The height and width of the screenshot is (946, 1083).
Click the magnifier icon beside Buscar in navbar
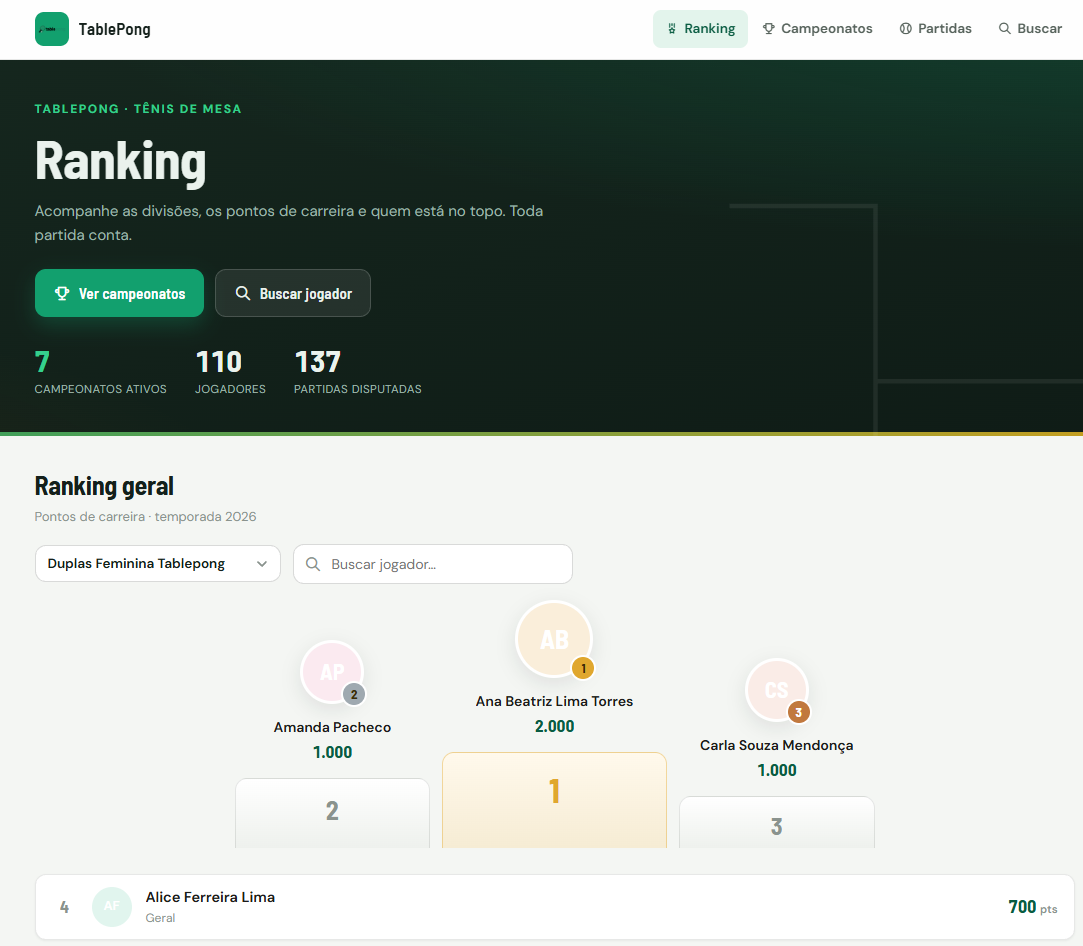click(1005, 29)
